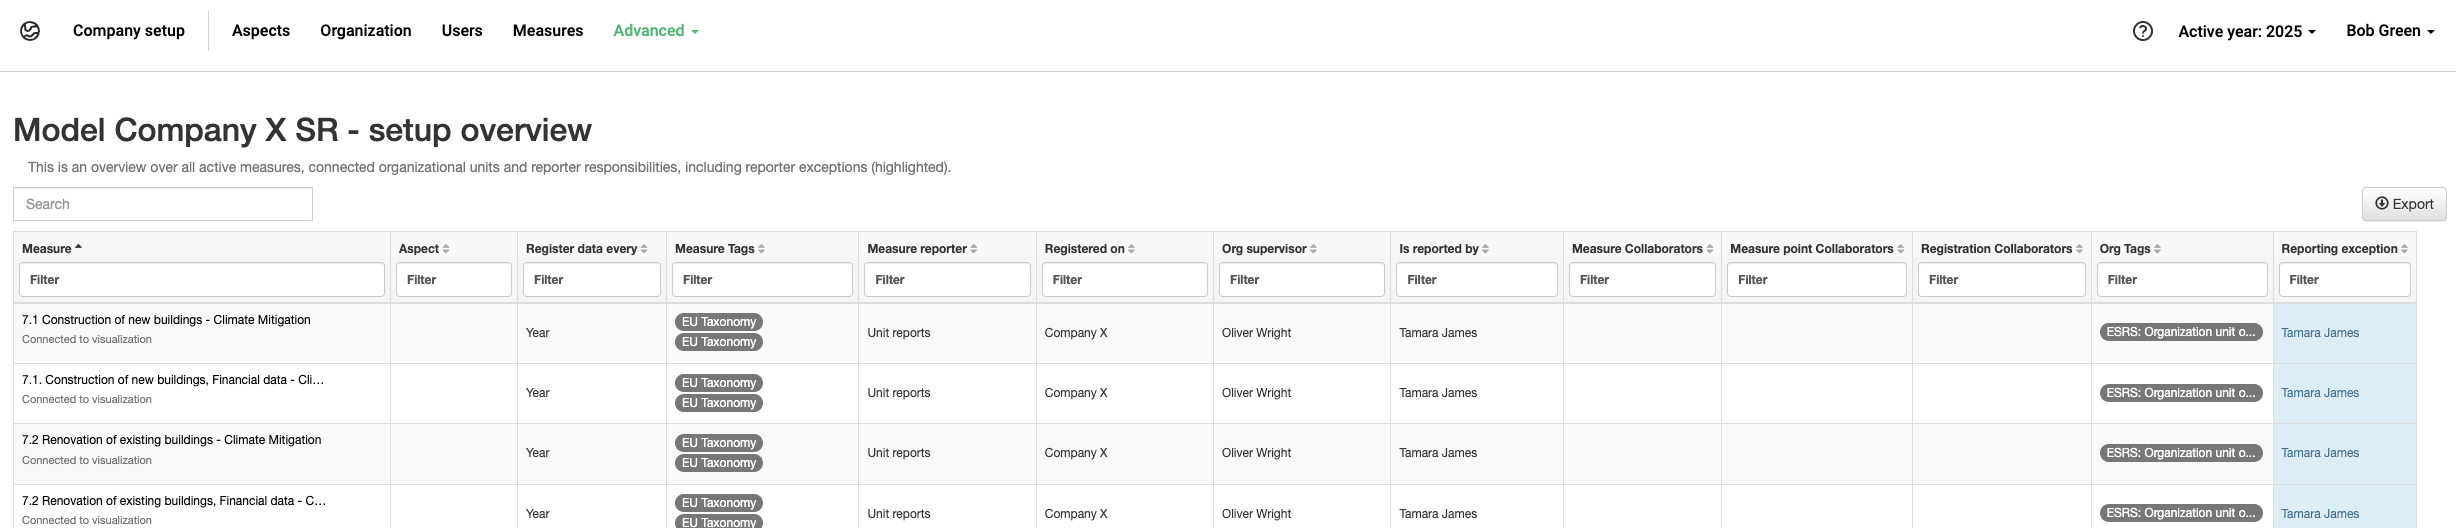The width and height of the screenshot is (2456, 528).
Task: Sort the Org supervisor column
Action: coord(1313,249)
